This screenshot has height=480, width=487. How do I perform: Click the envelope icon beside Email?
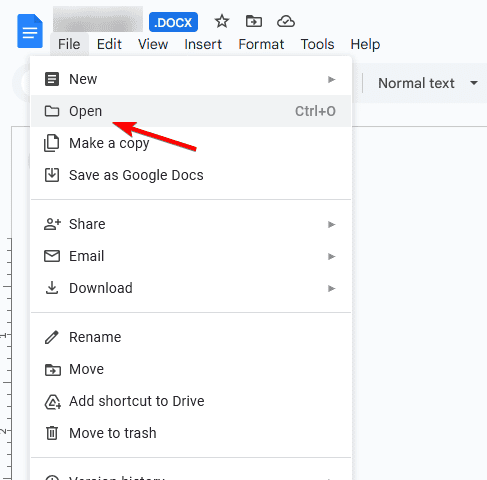tap(52, 256)
